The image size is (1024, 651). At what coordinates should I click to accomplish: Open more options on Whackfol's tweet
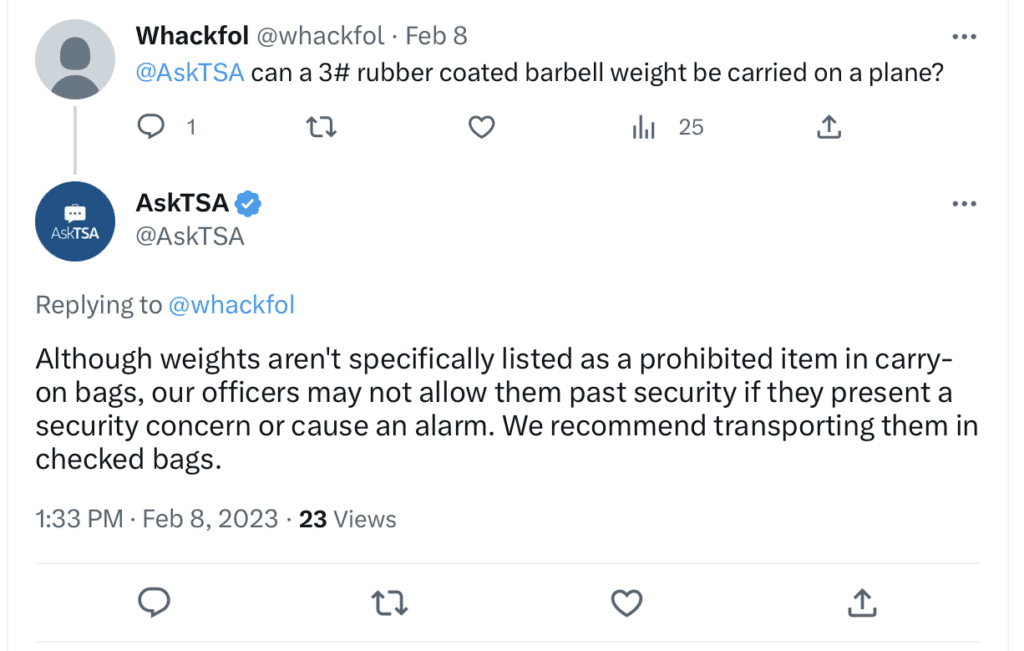(964, 37)
